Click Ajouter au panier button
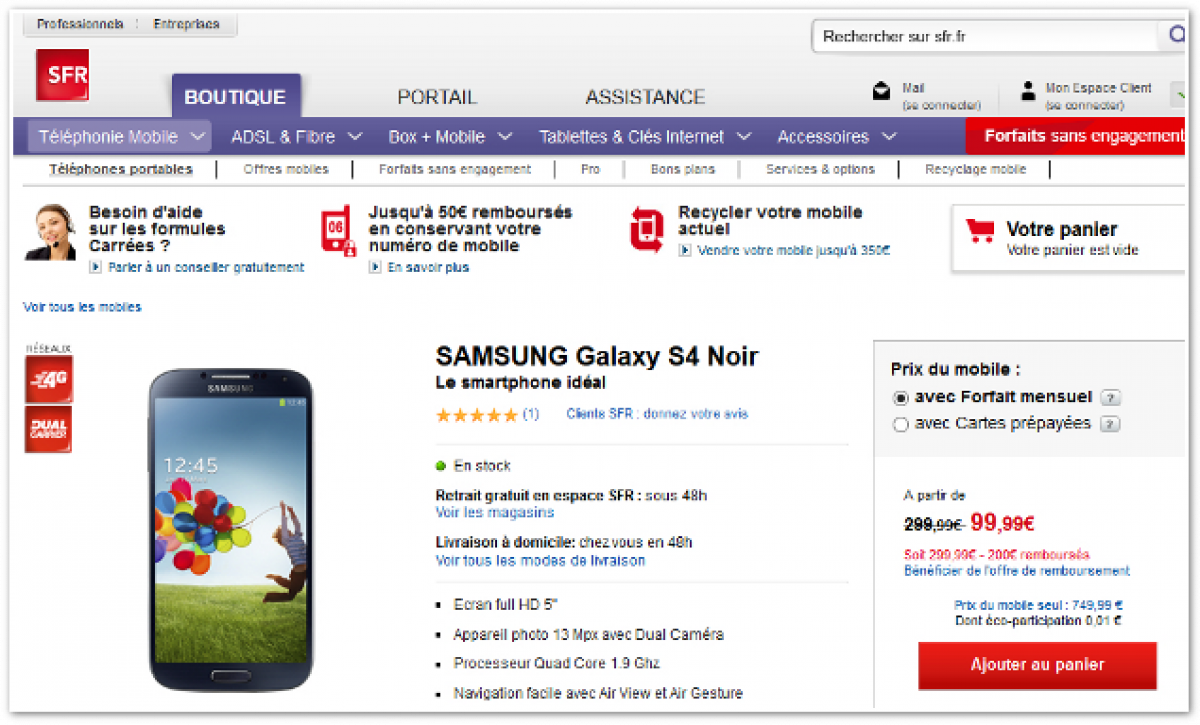 tap(1037, 665)
